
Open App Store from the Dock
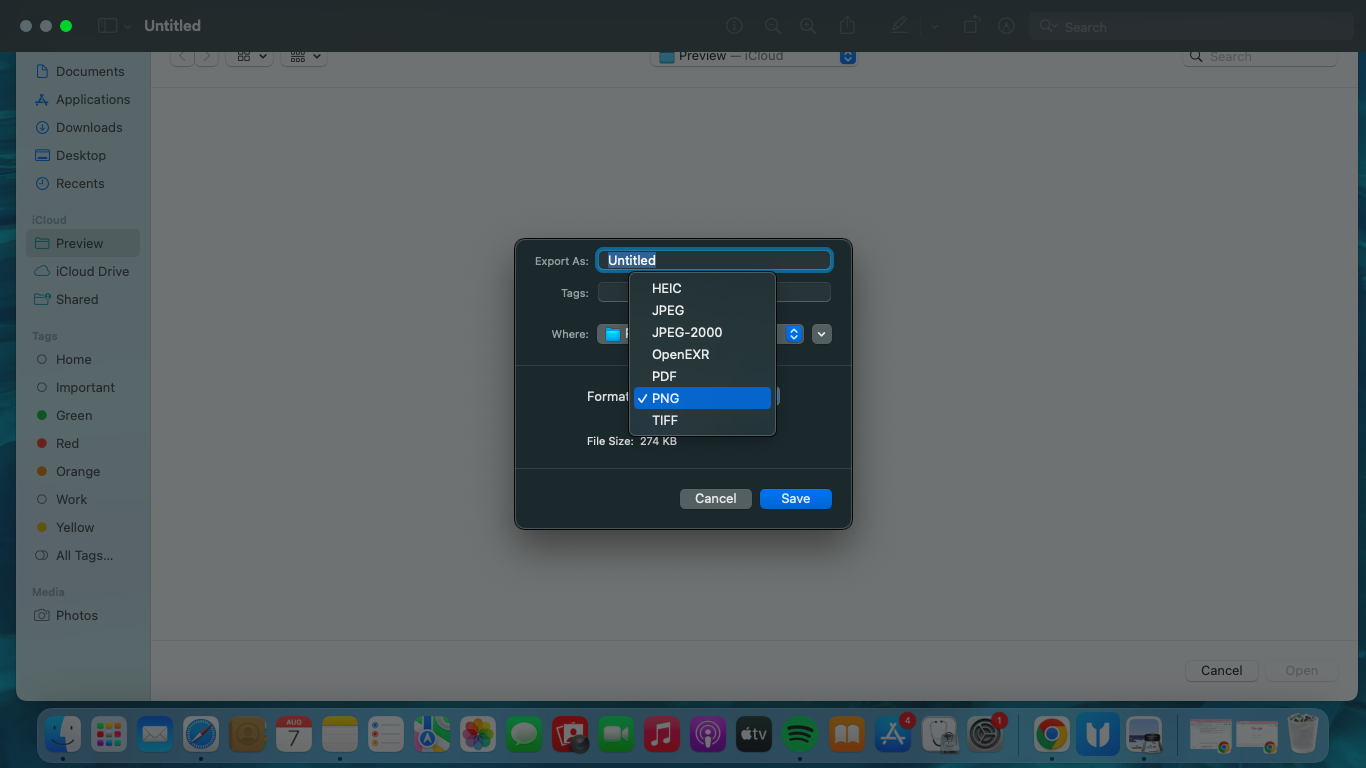892,735
